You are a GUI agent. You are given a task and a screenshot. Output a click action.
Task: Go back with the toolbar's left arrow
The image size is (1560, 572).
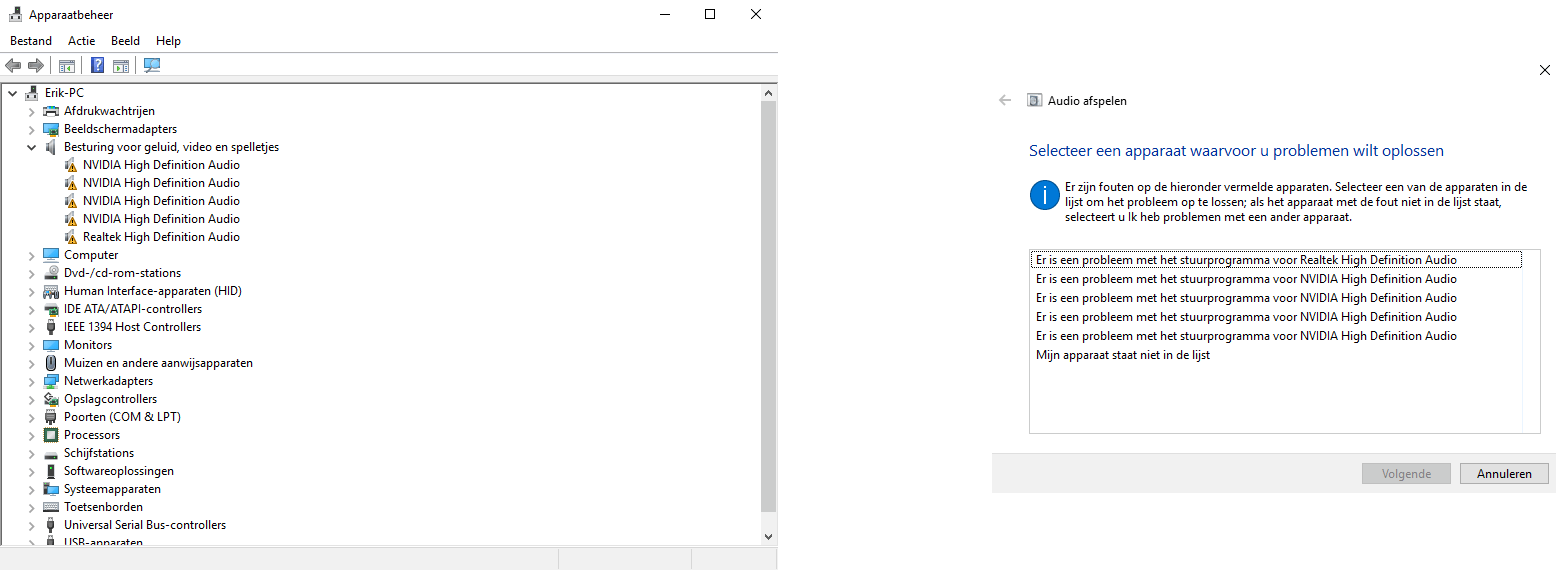pyautogui.click(x=13, y=66)
